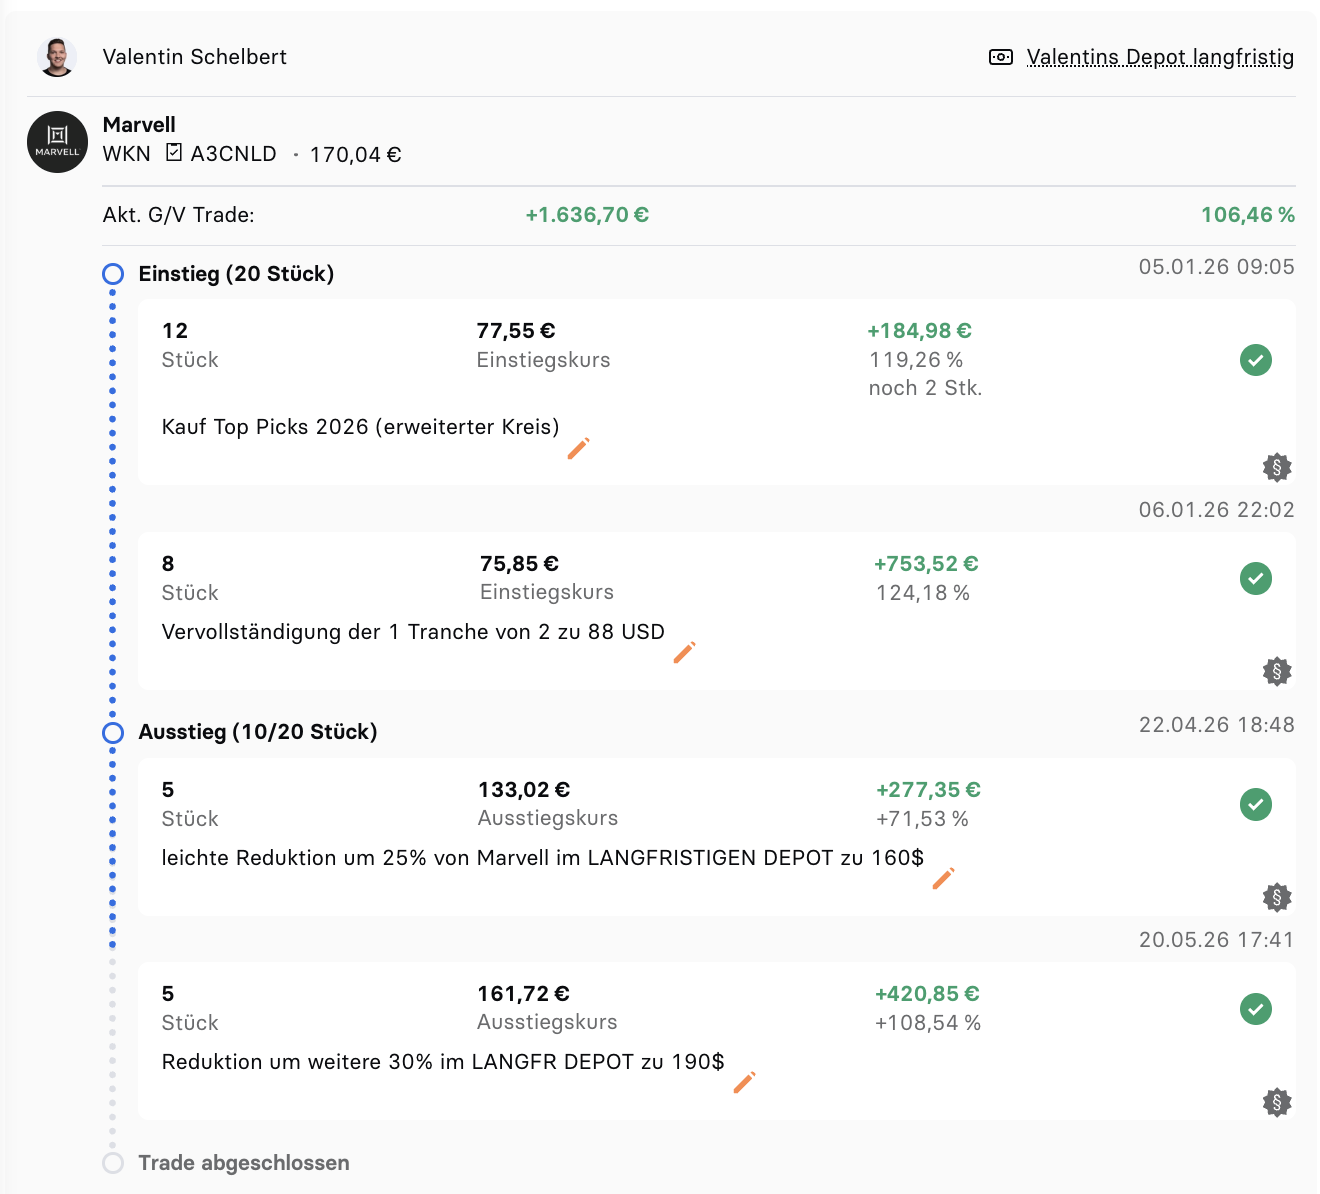
Task: Click the entry price 77,55 €
Action: point(516,331)
